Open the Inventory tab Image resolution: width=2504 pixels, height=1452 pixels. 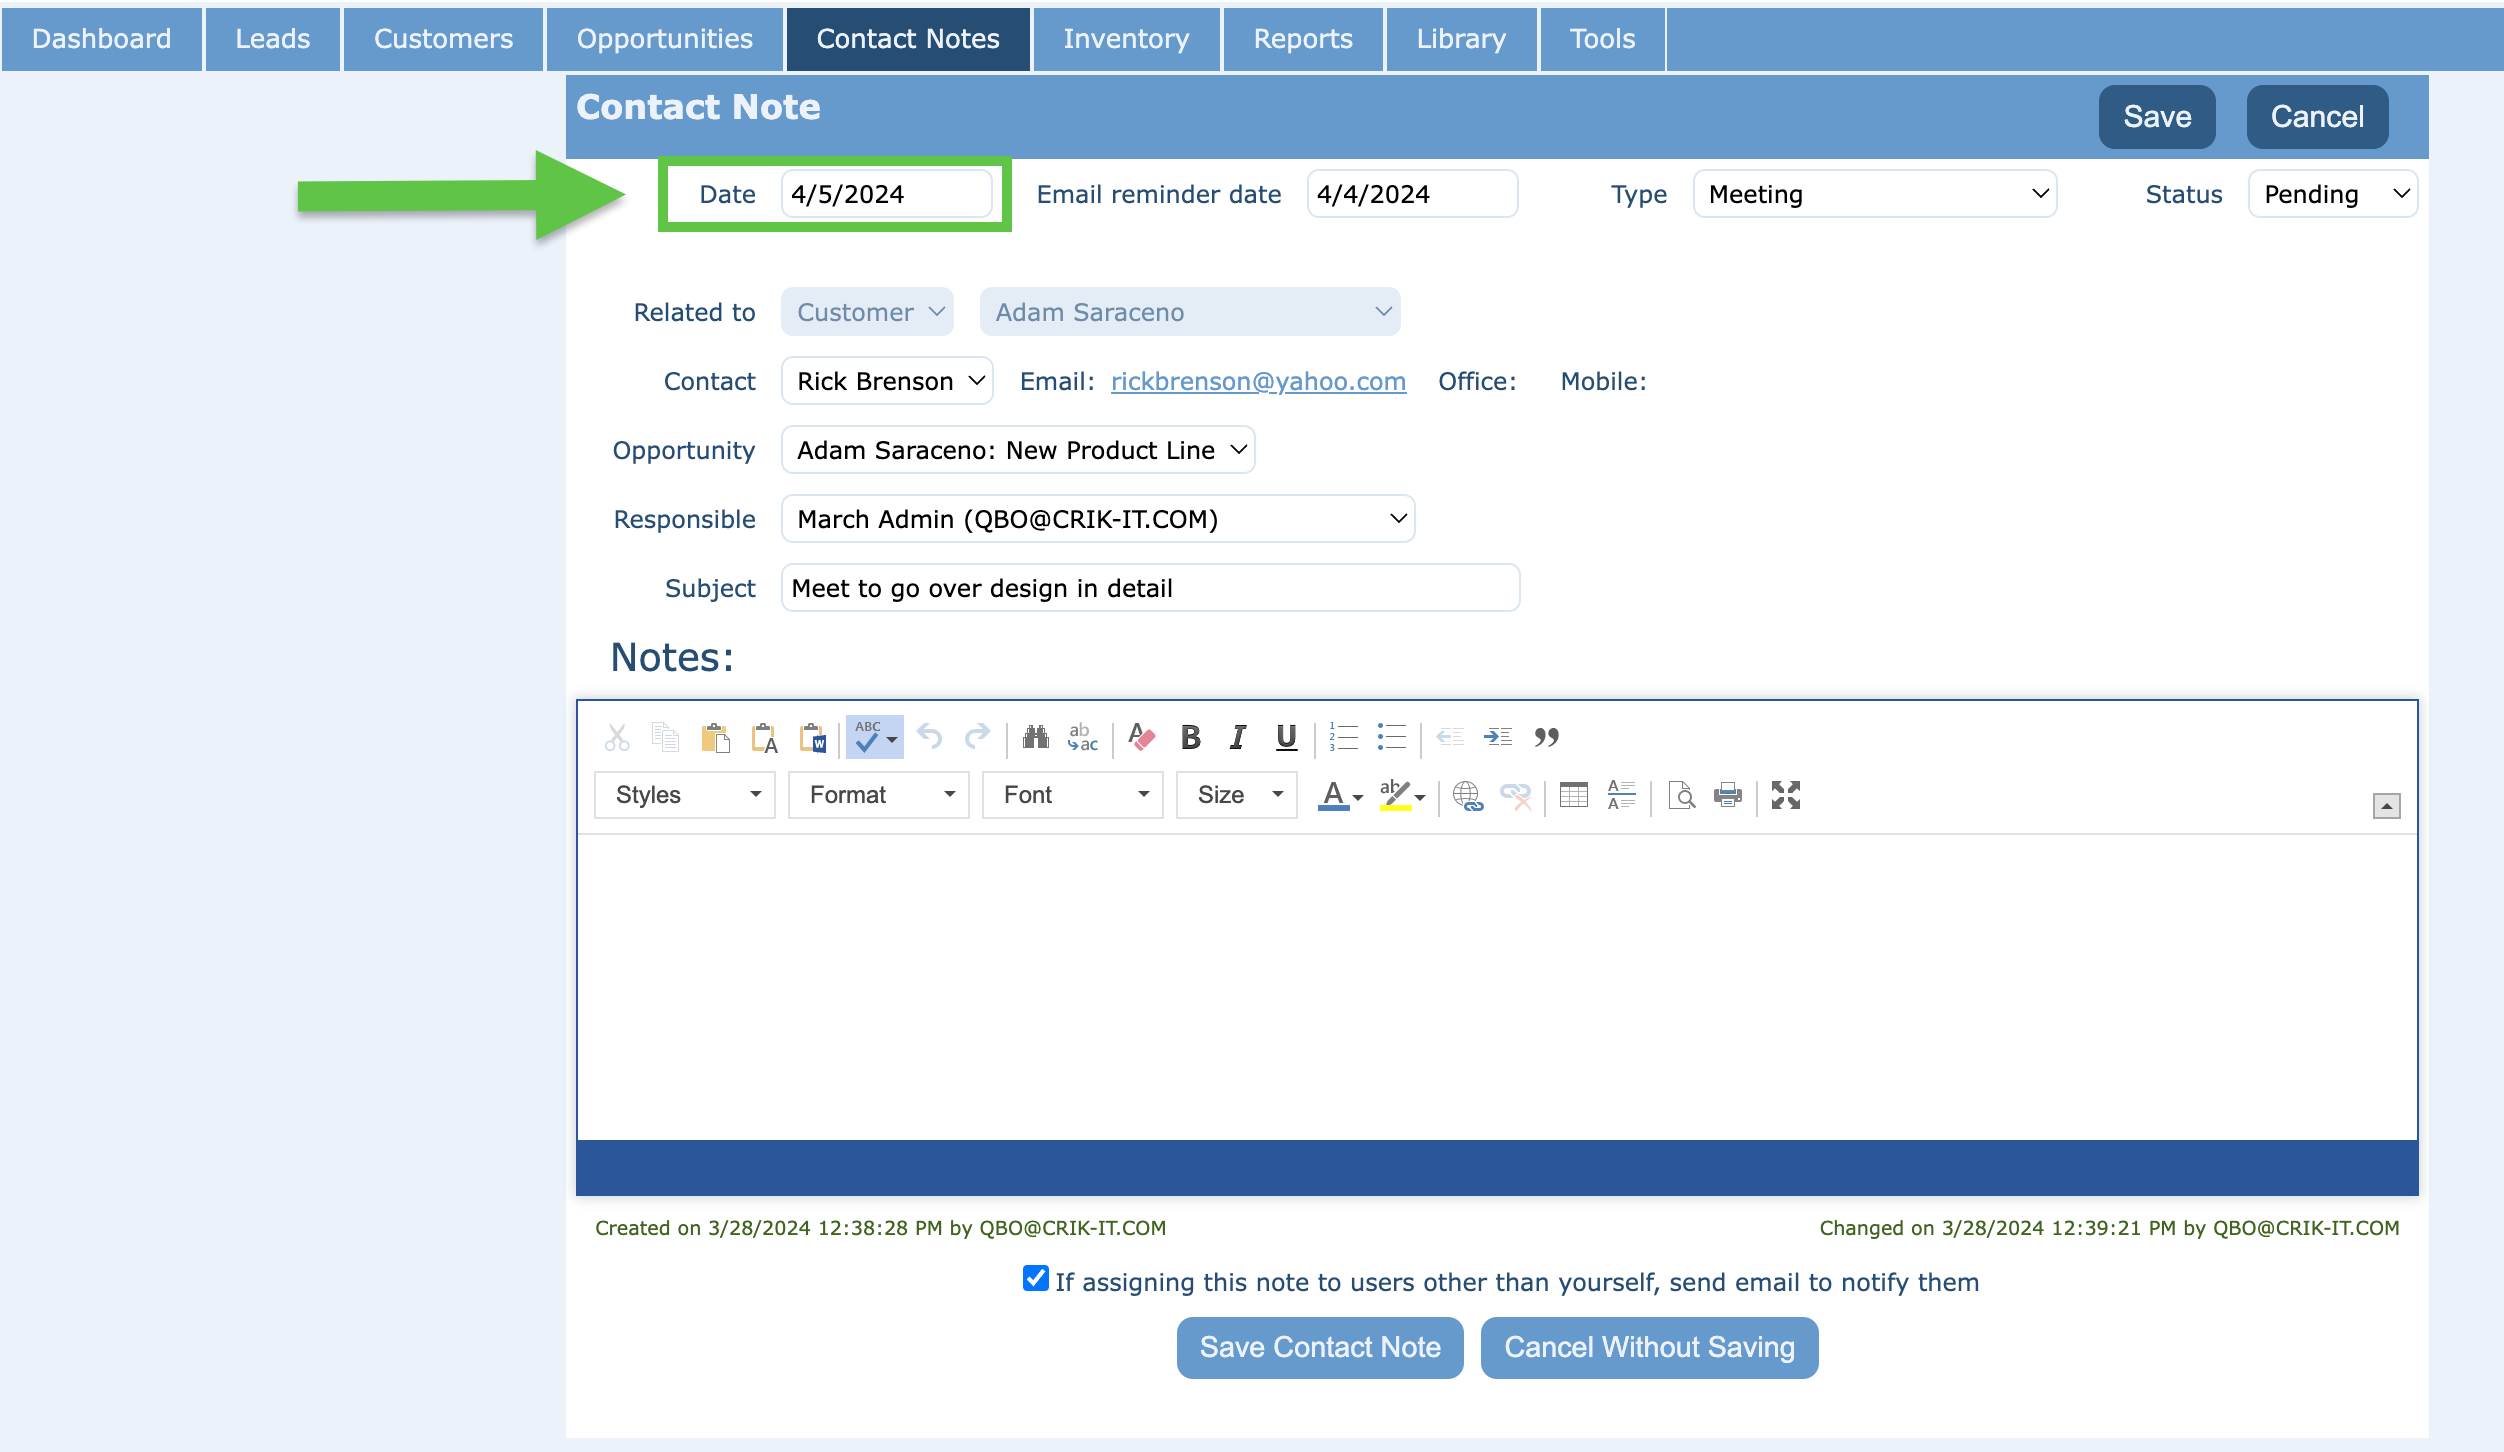pyautogui.click(x=1126, y=38)
